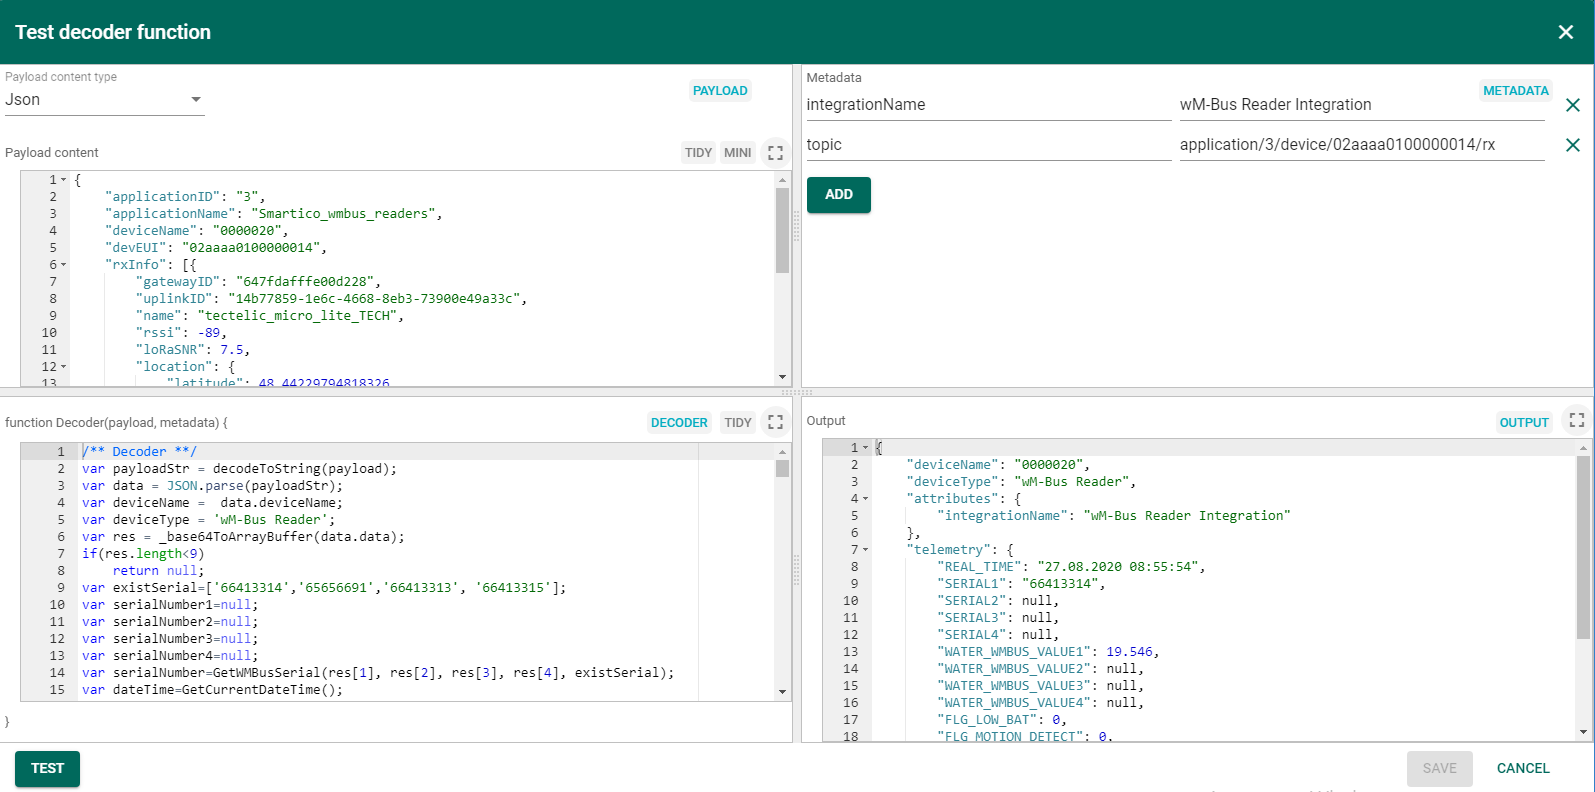Collapse the attributes block in output
1595x792 pixels.
point(866,499)
